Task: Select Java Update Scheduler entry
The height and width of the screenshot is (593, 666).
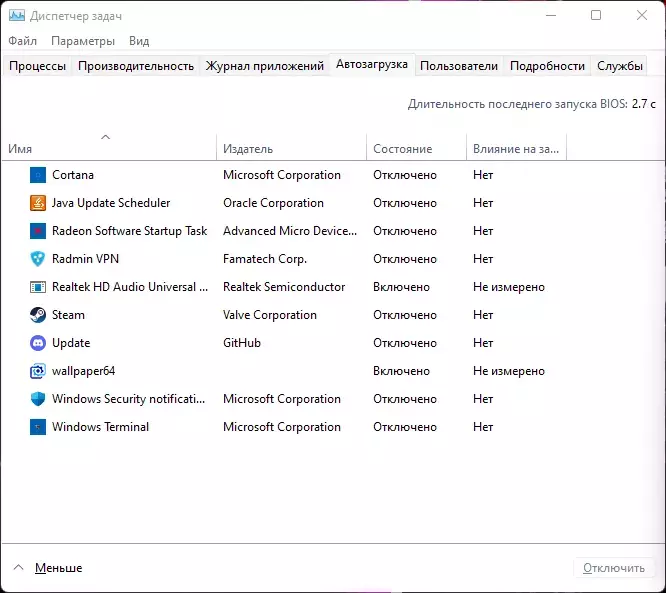Action: [x=111, y=203]
